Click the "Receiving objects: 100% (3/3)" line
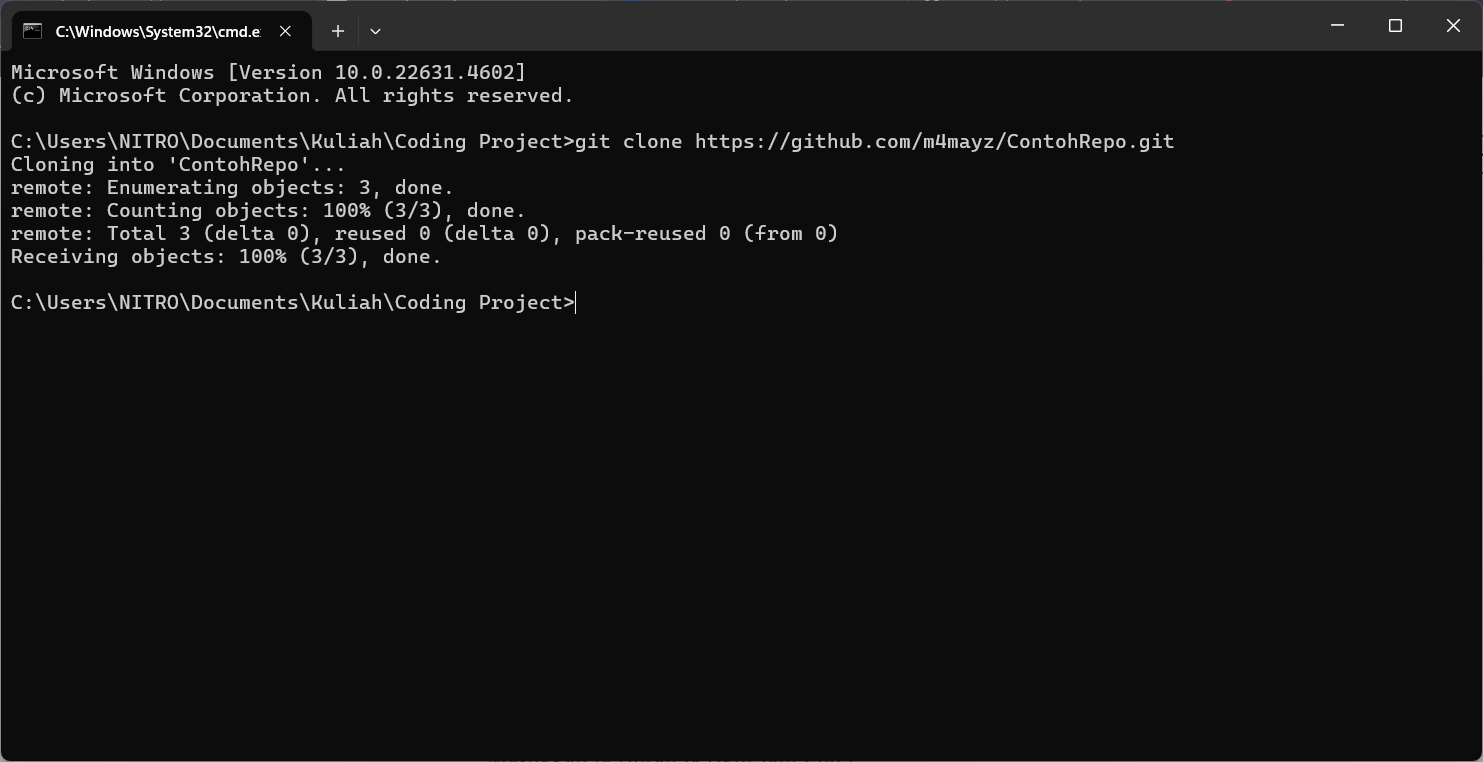1483x762 pixels. pos(226,256)
